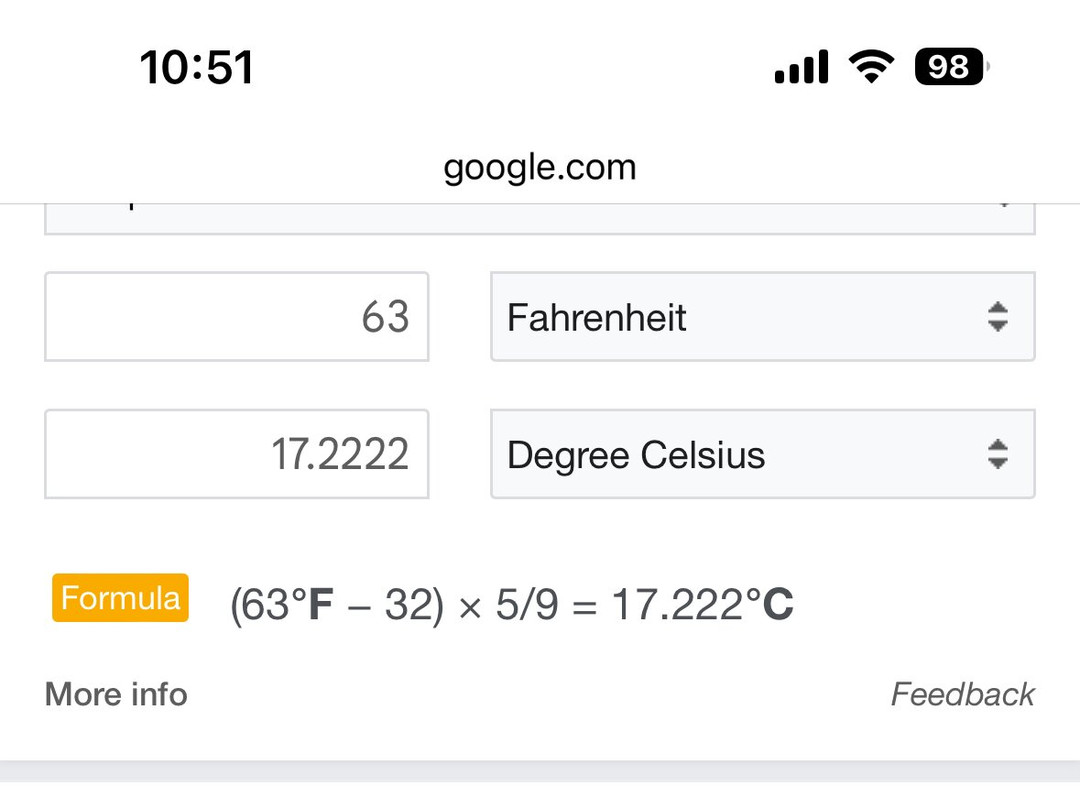
Task: Open the Fahrenheit unit dropdown
Action: [x=740, y=317]
